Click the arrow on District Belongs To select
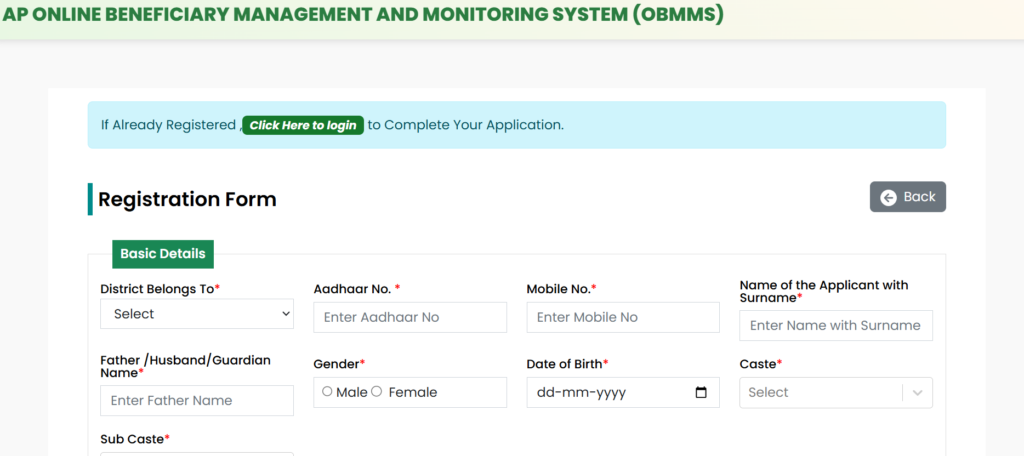 tap(285, 314)
